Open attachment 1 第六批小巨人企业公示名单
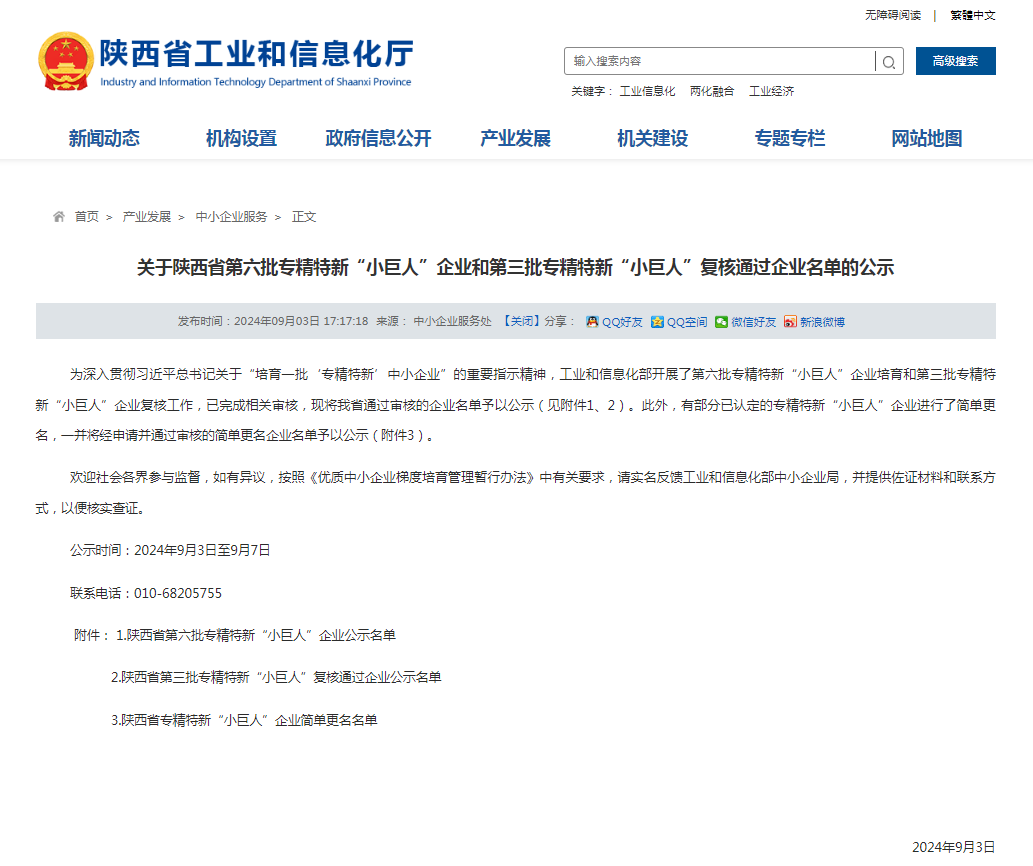The width and height of the screenshot is (1033, 866). (x=256, y=635)
